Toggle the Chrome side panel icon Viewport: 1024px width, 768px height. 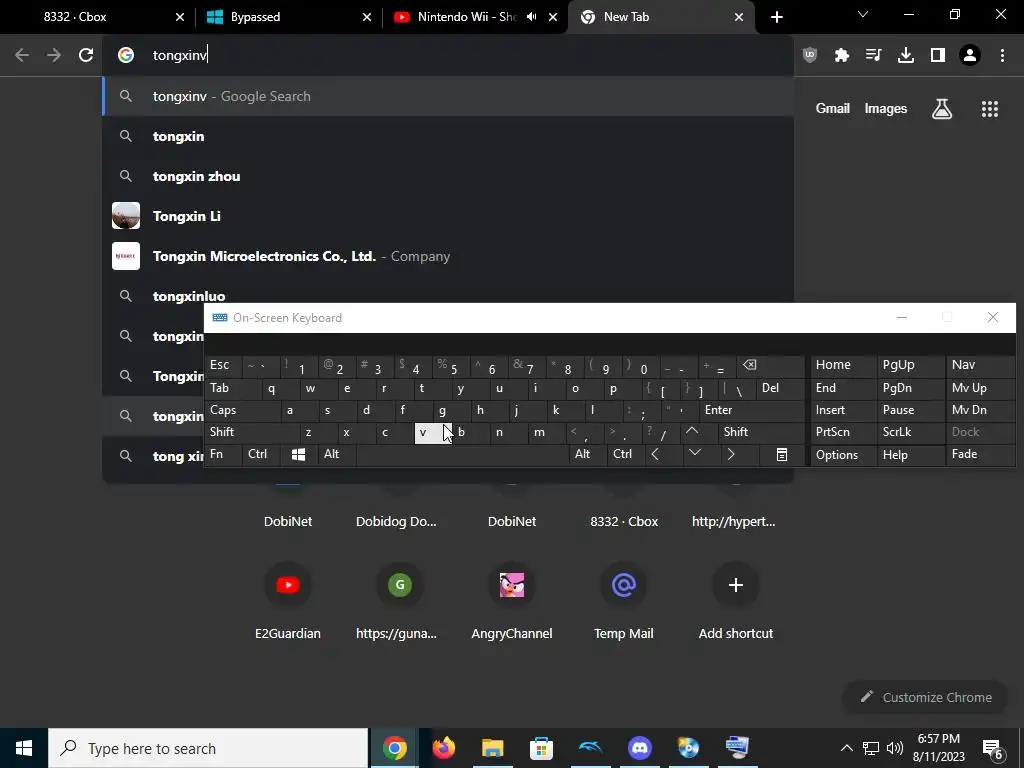click(x=938, y=55)
